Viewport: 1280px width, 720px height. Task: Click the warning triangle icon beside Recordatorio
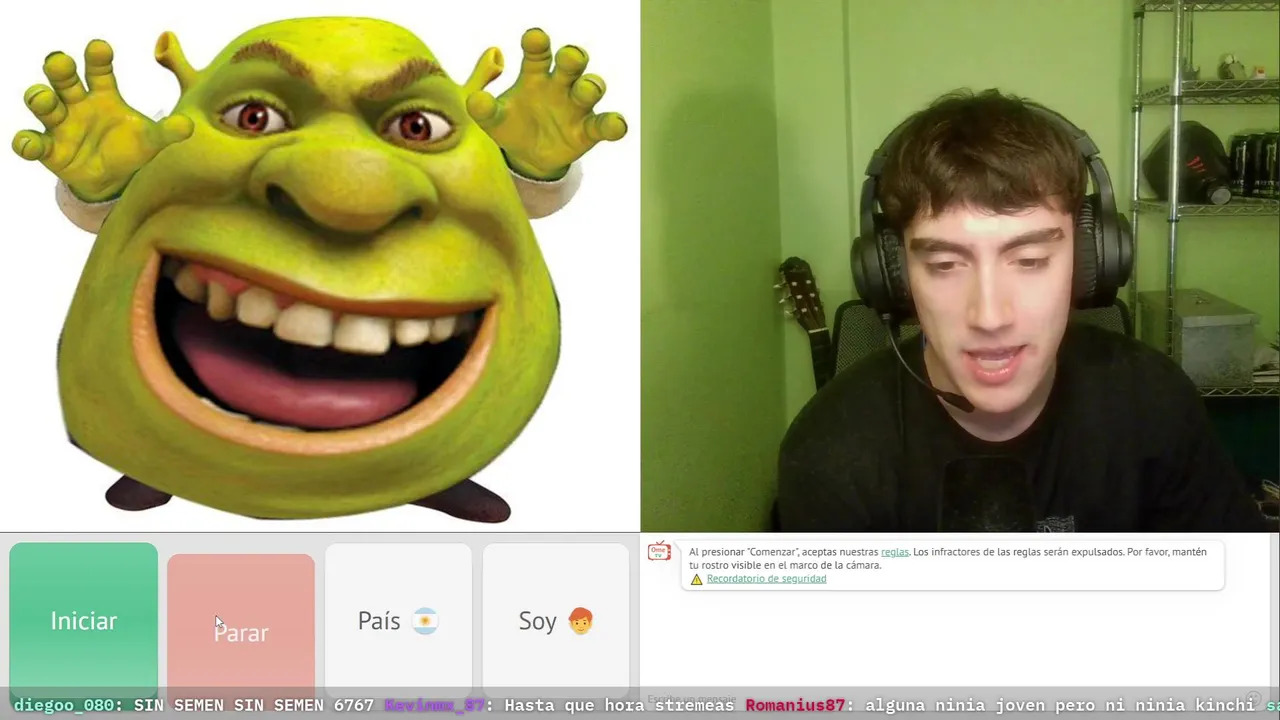coord(697,579)
